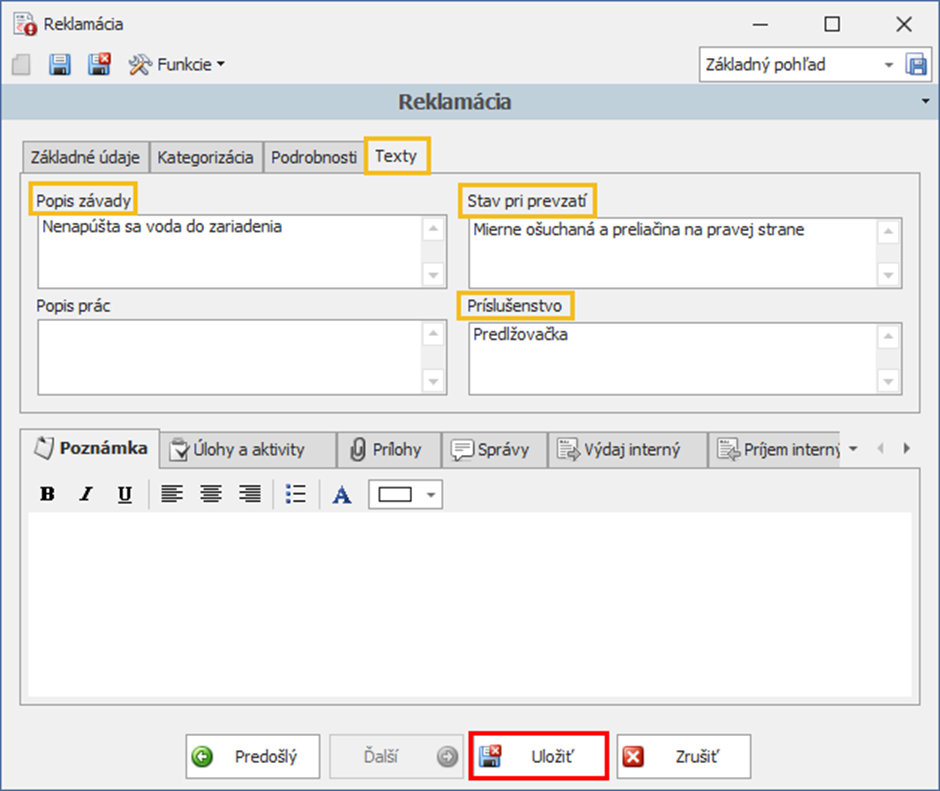Click the save-and-close icon with red X
Image resolution: width=940 pixels, height=791 pixels.
(x=100, y=65)
